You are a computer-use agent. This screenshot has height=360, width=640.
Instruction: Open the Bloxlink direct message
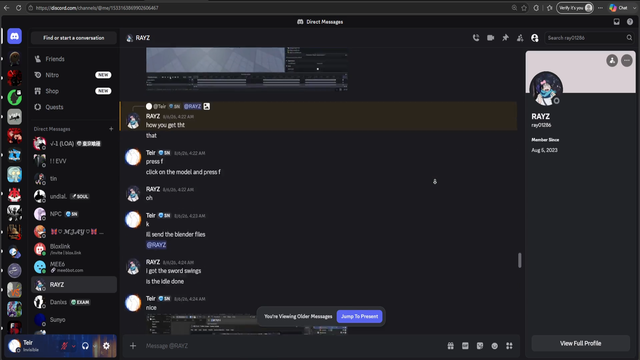tap(74, 249)
